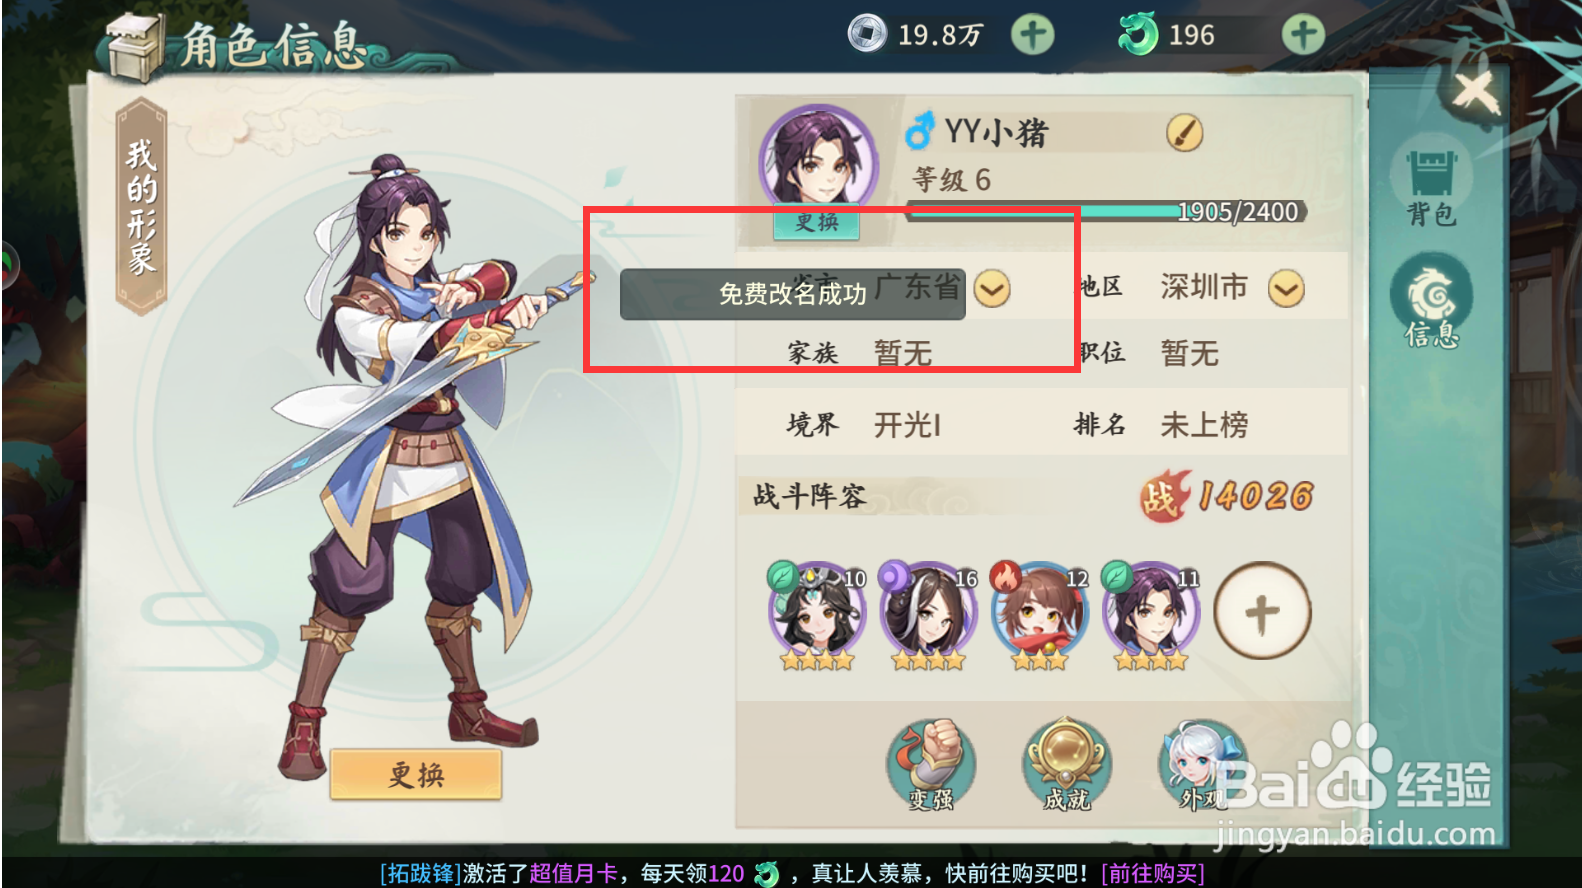
Task: Click the pencil edit-name icon beside YY小猪
Action: (1184, 133)
